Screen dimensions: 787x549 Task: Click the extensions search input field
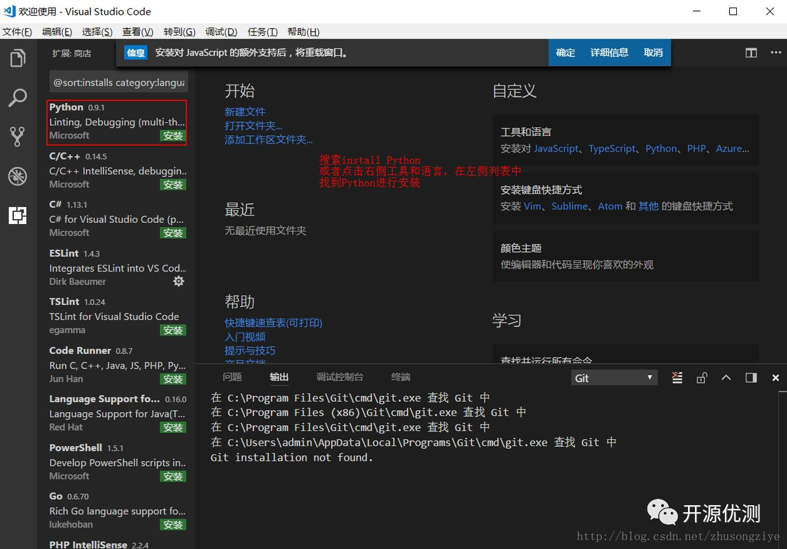118,83
